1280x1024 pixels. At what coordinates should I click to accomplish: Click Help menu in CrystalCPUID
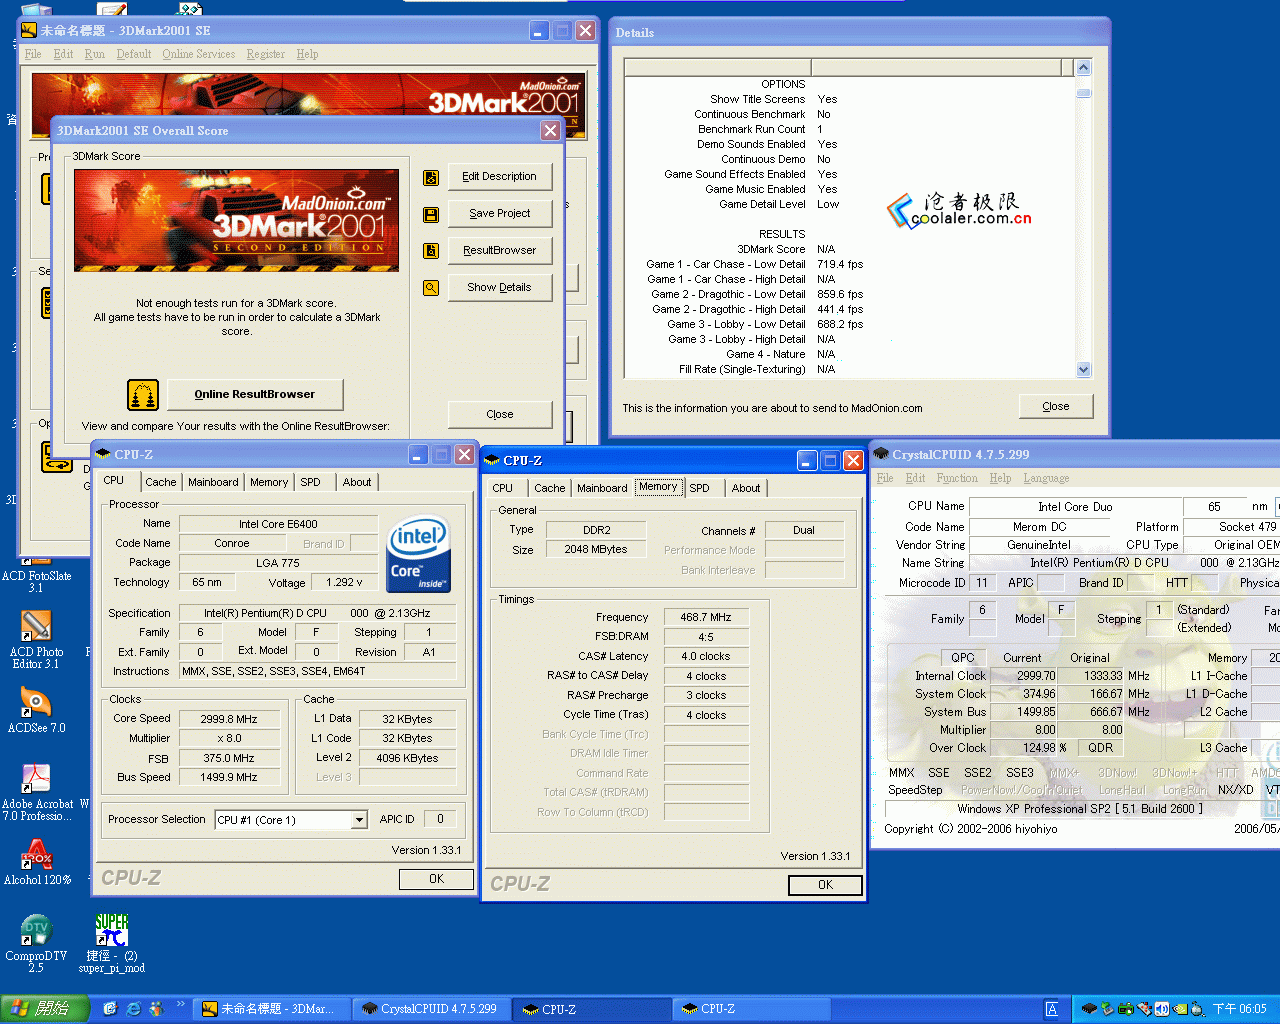tap(1000, 478)
